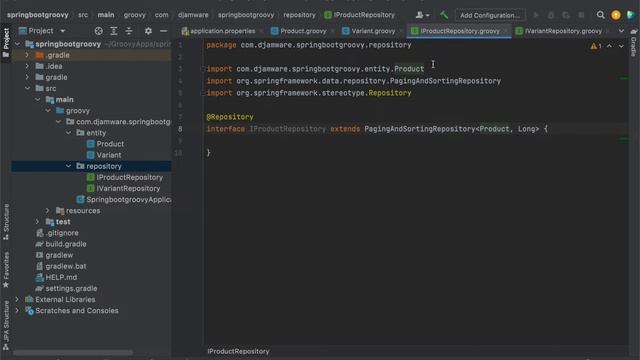Click Collapse All in Project panel
Image resolution: width=640 pixels, height=360 pixels.
click(x=129, y=31)
